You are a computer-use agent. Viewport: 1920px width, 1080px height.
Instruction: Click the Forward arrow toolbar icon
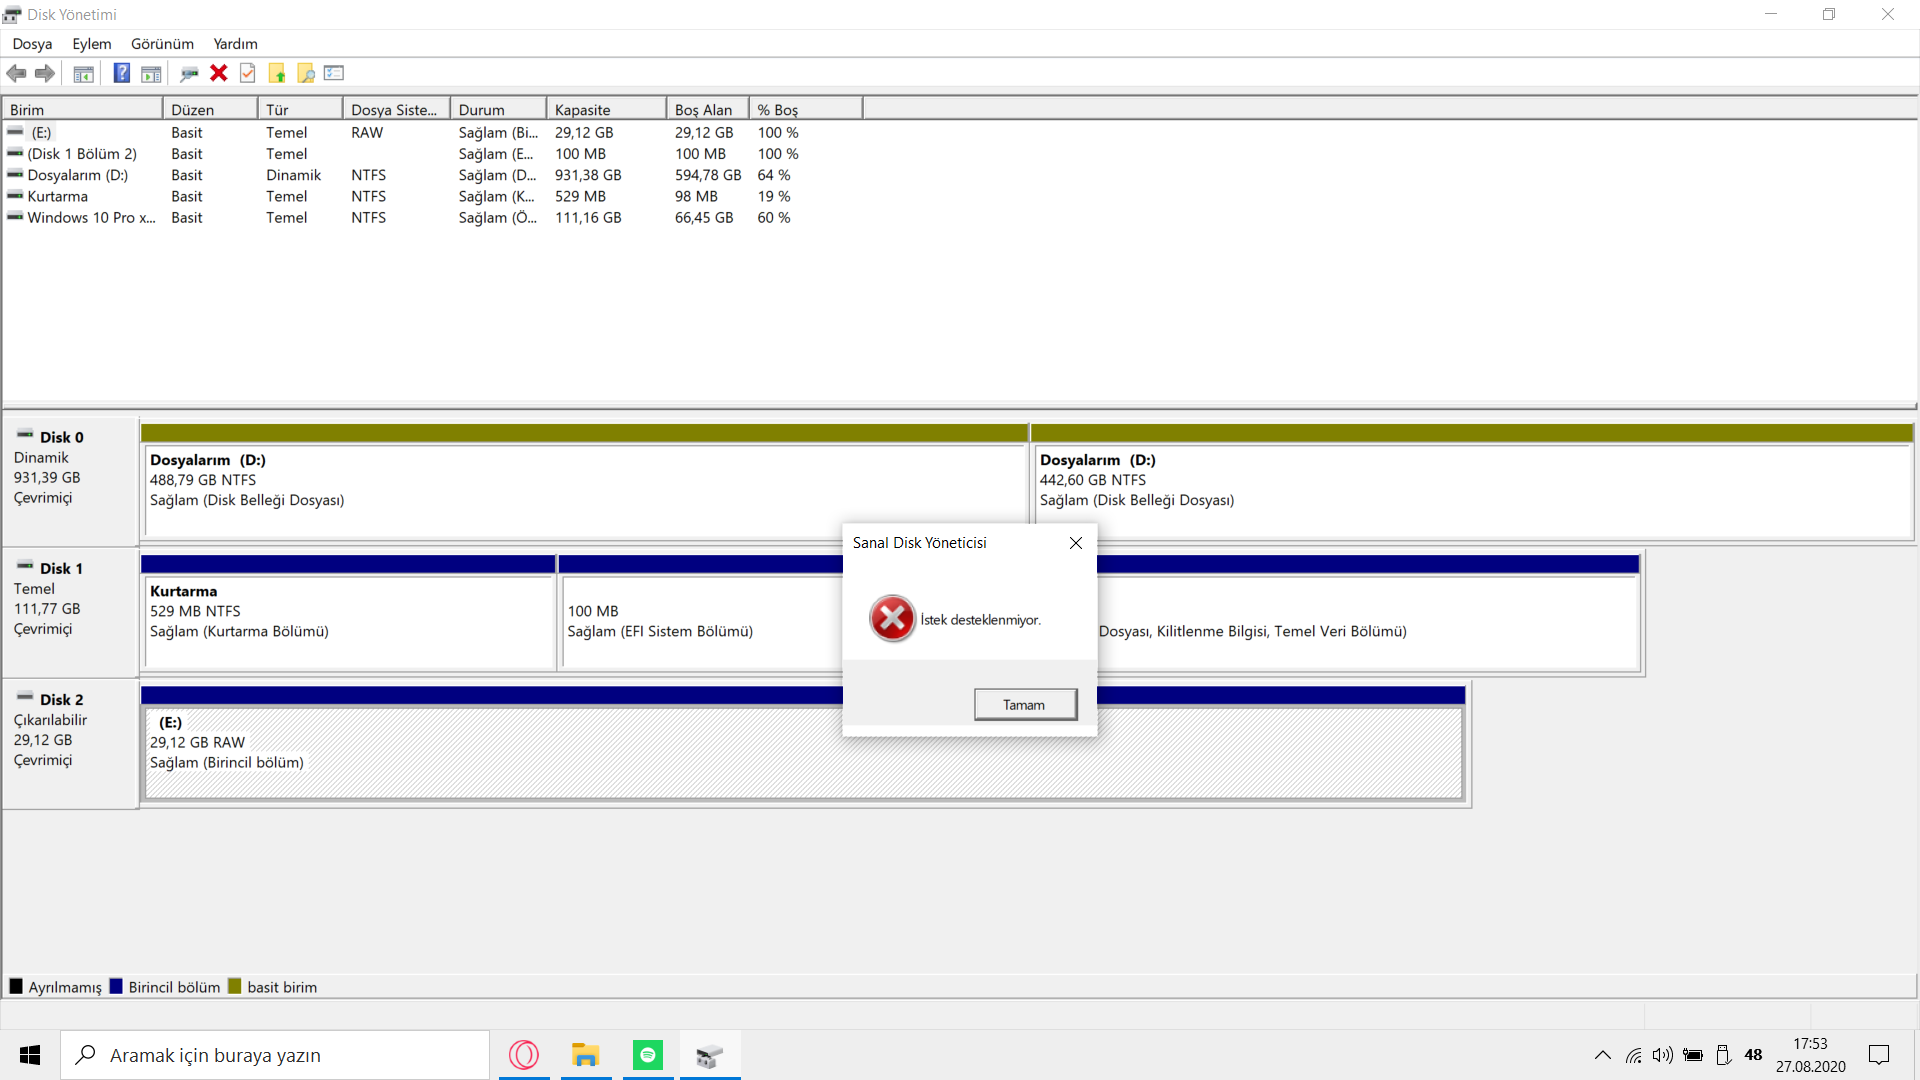click(45, 73)
